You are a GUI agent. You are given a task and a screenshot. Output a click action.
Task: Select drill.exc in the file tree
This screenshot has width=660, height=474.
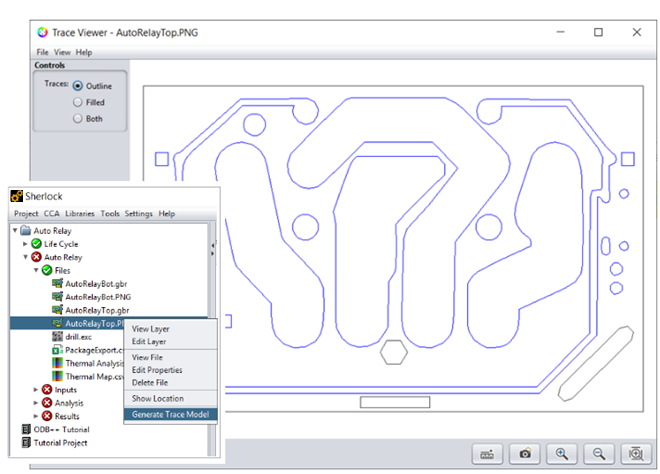tap(78, 337)
